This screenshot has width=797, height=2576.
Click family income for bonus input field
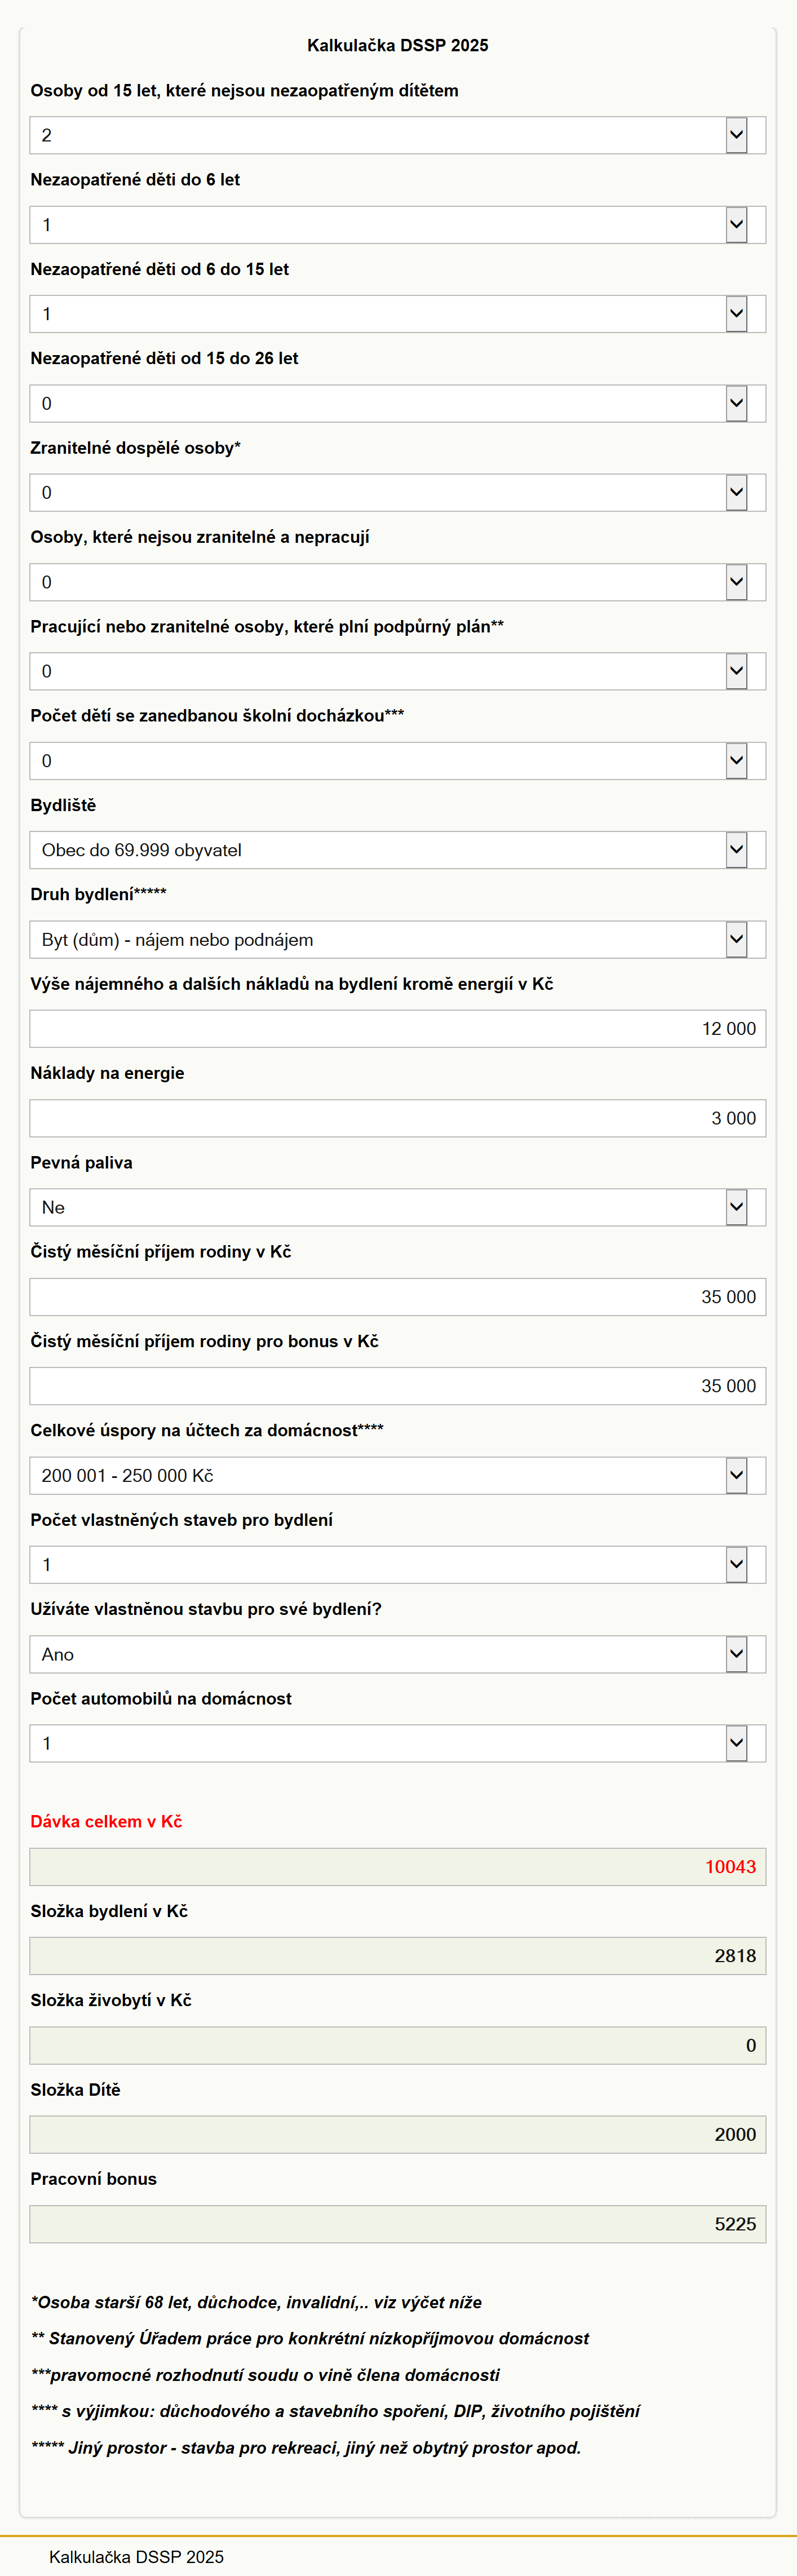pyautogui.click(x=398, y=1386)
